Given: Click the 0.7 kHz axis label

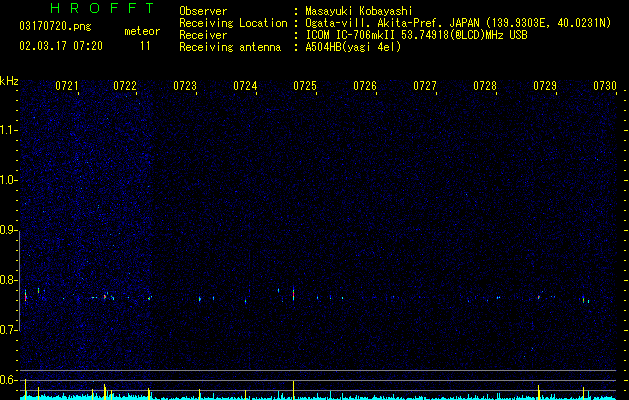Looking at the screenshot, I should 9,330.
